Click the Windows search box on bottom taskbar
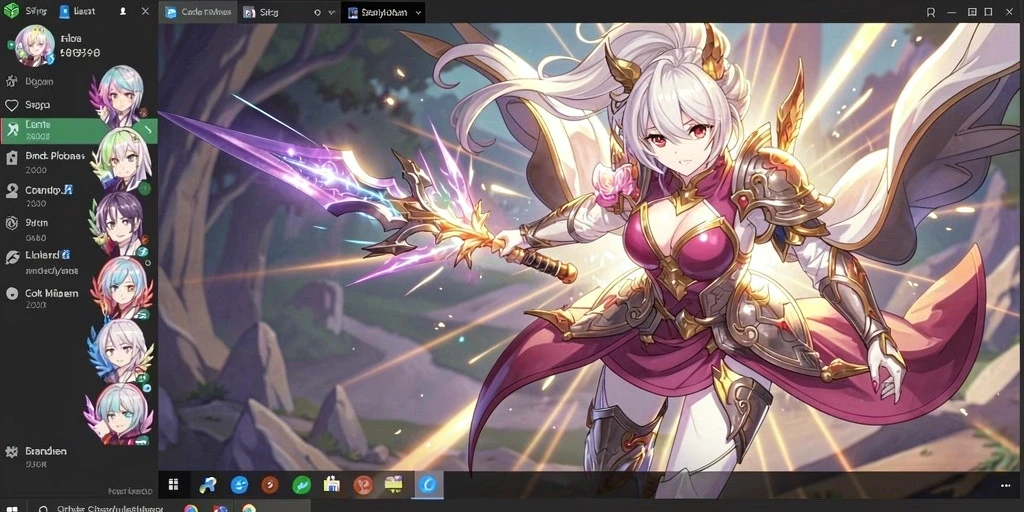The height and width of the screenshot is (512, 1024). [x=101, y=507]
